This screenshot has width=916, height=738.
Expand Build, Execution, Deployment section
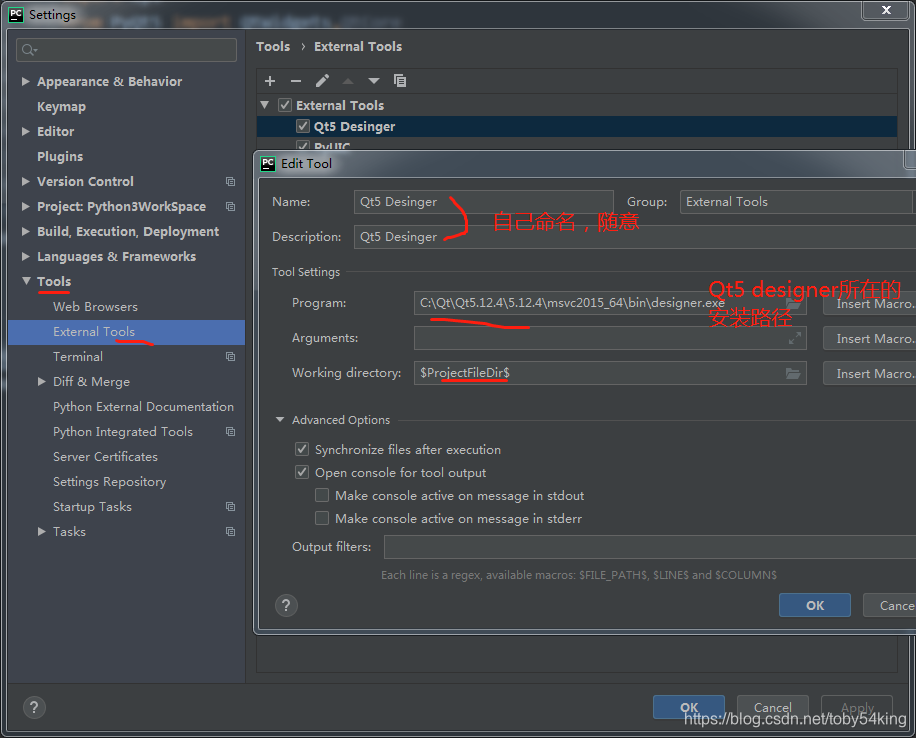click(26, 231)
